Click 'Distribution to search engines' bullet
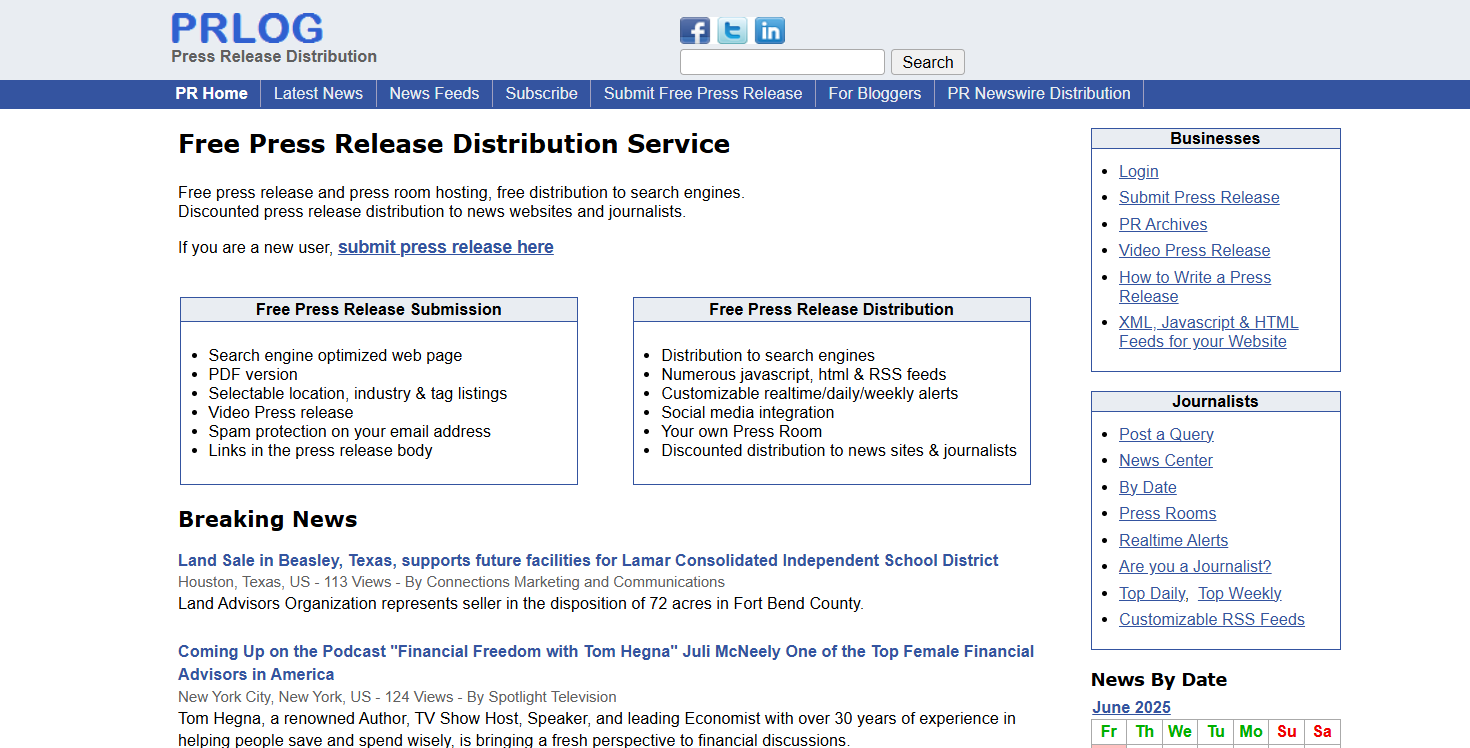This screenshot has width=1470, height=748. pyautogui.click(x=768, y=355)
